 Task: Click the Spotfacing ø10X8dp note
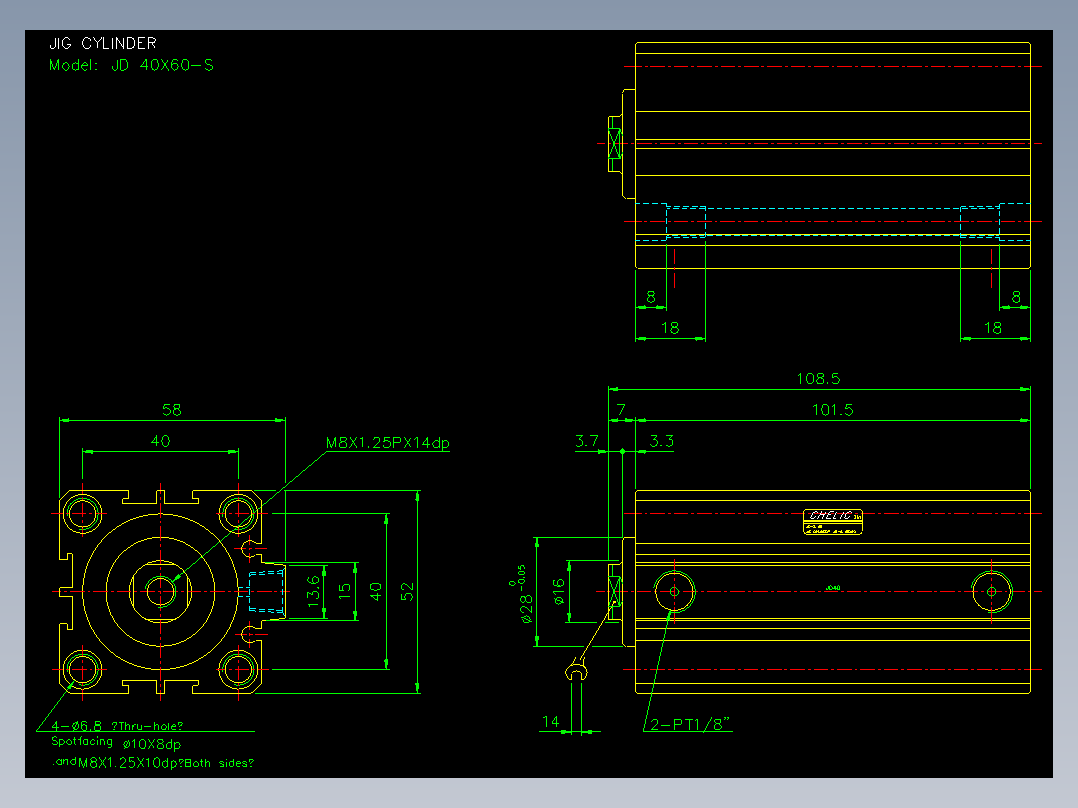(x=116, y=743)
